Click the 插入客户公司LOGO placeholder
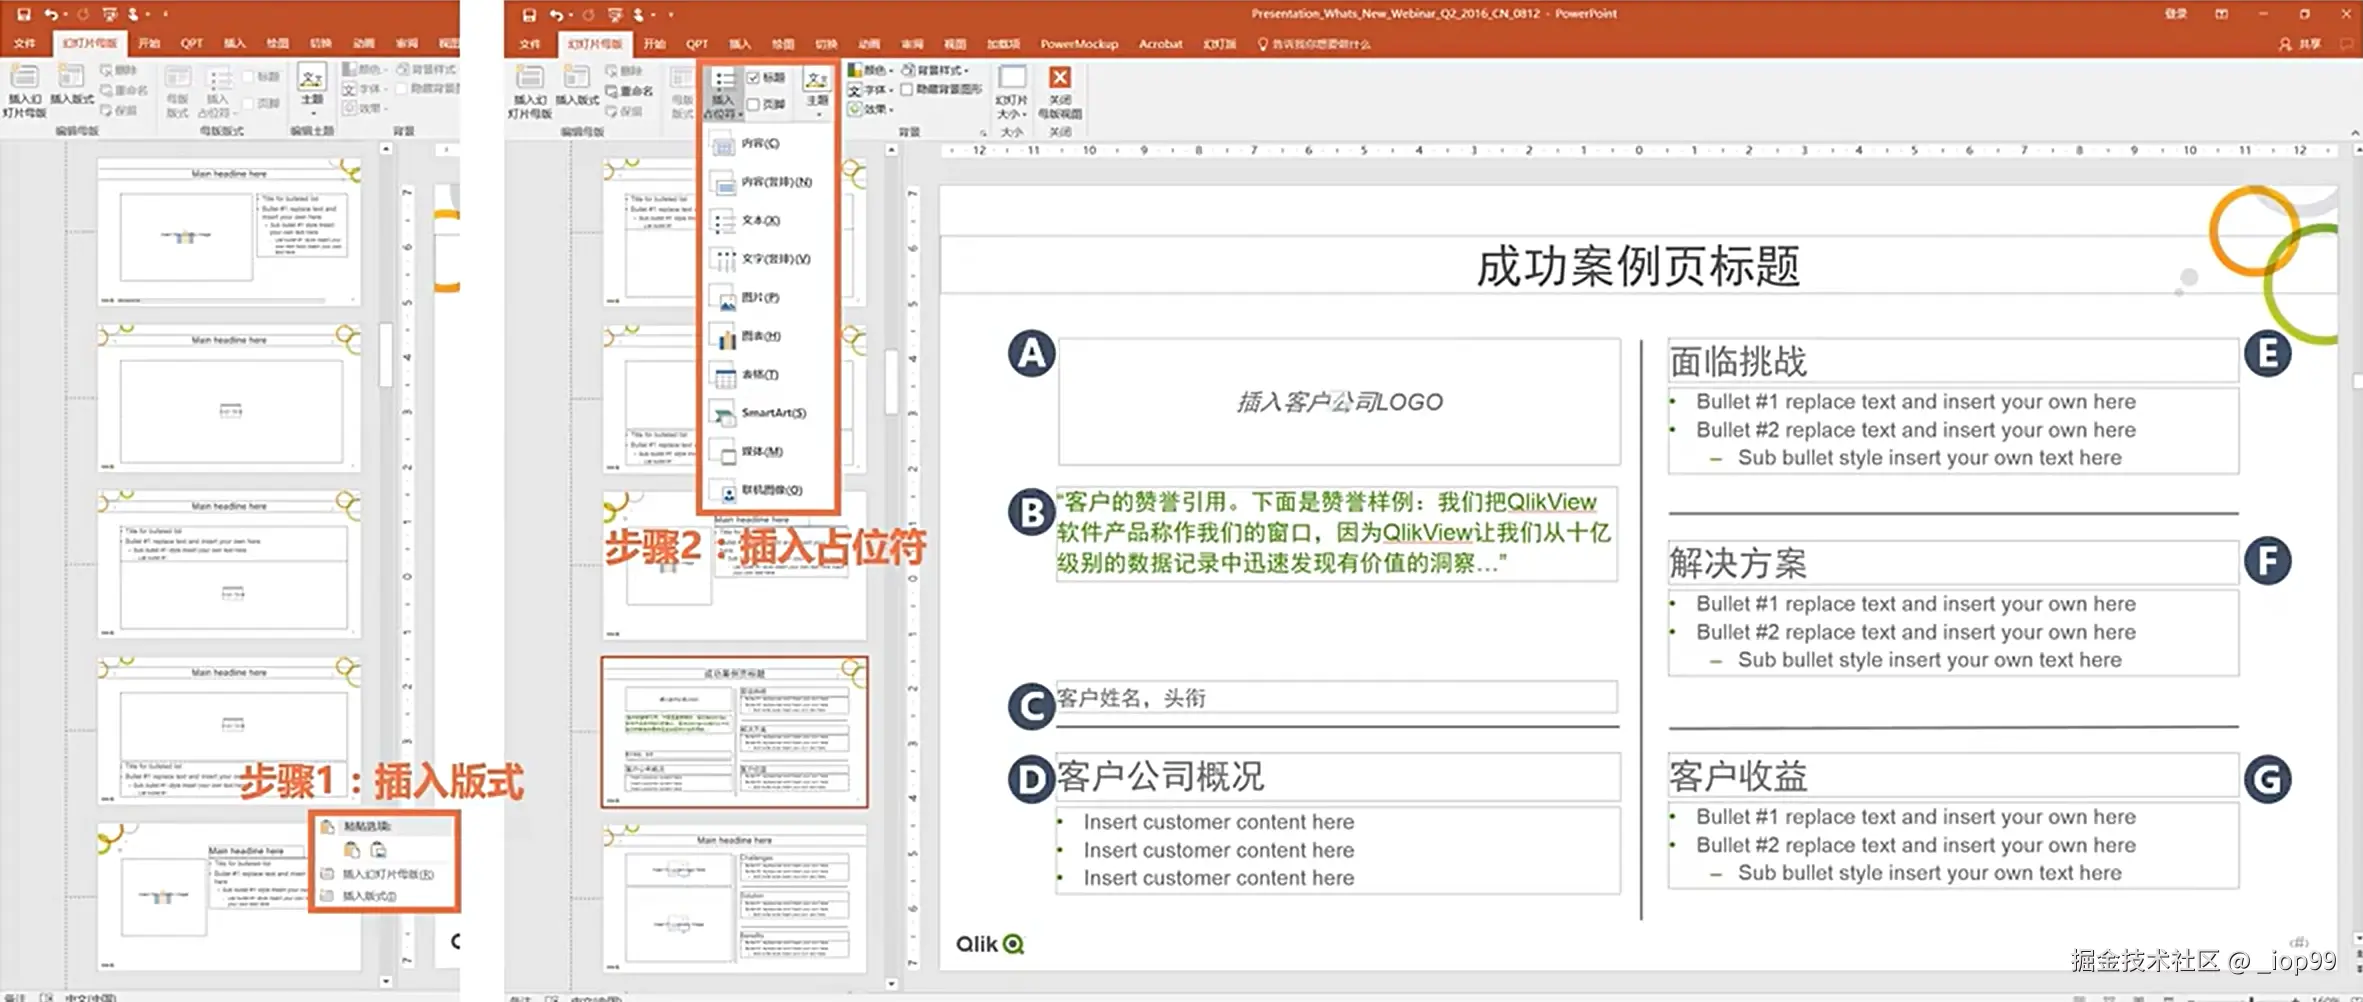 [x=1339, y=401]
